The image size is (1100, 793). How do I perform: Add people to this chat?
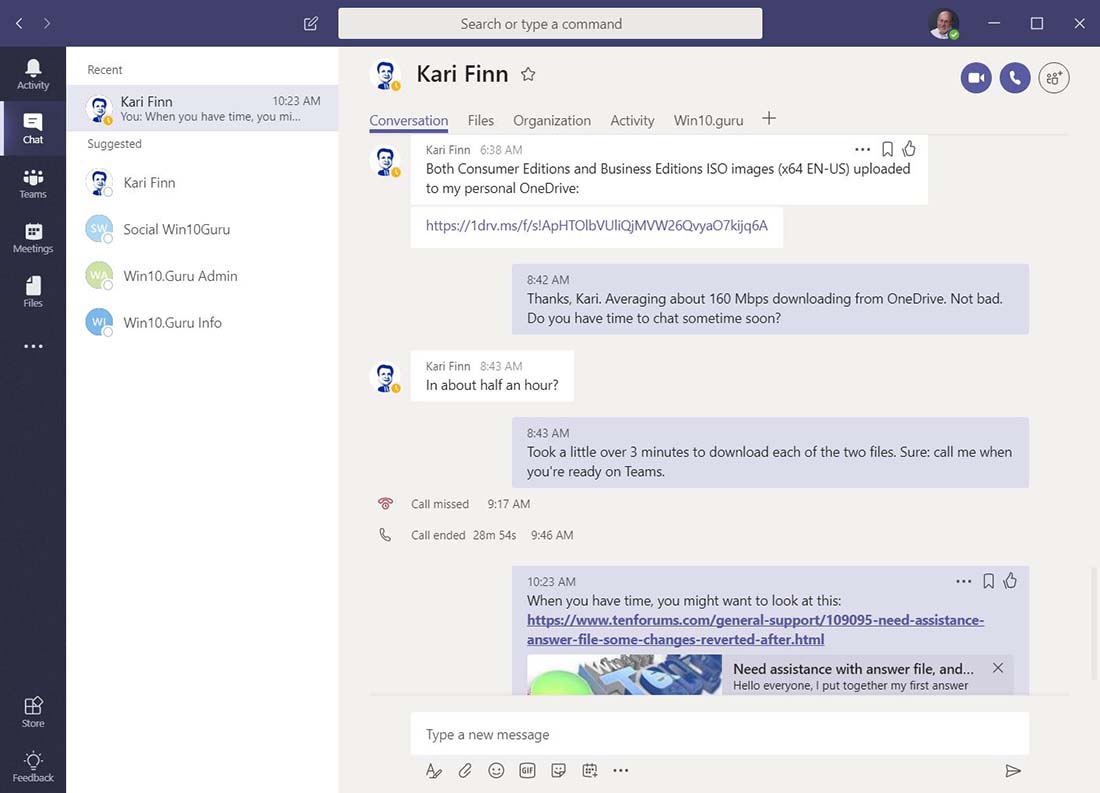click(1054, 77)
